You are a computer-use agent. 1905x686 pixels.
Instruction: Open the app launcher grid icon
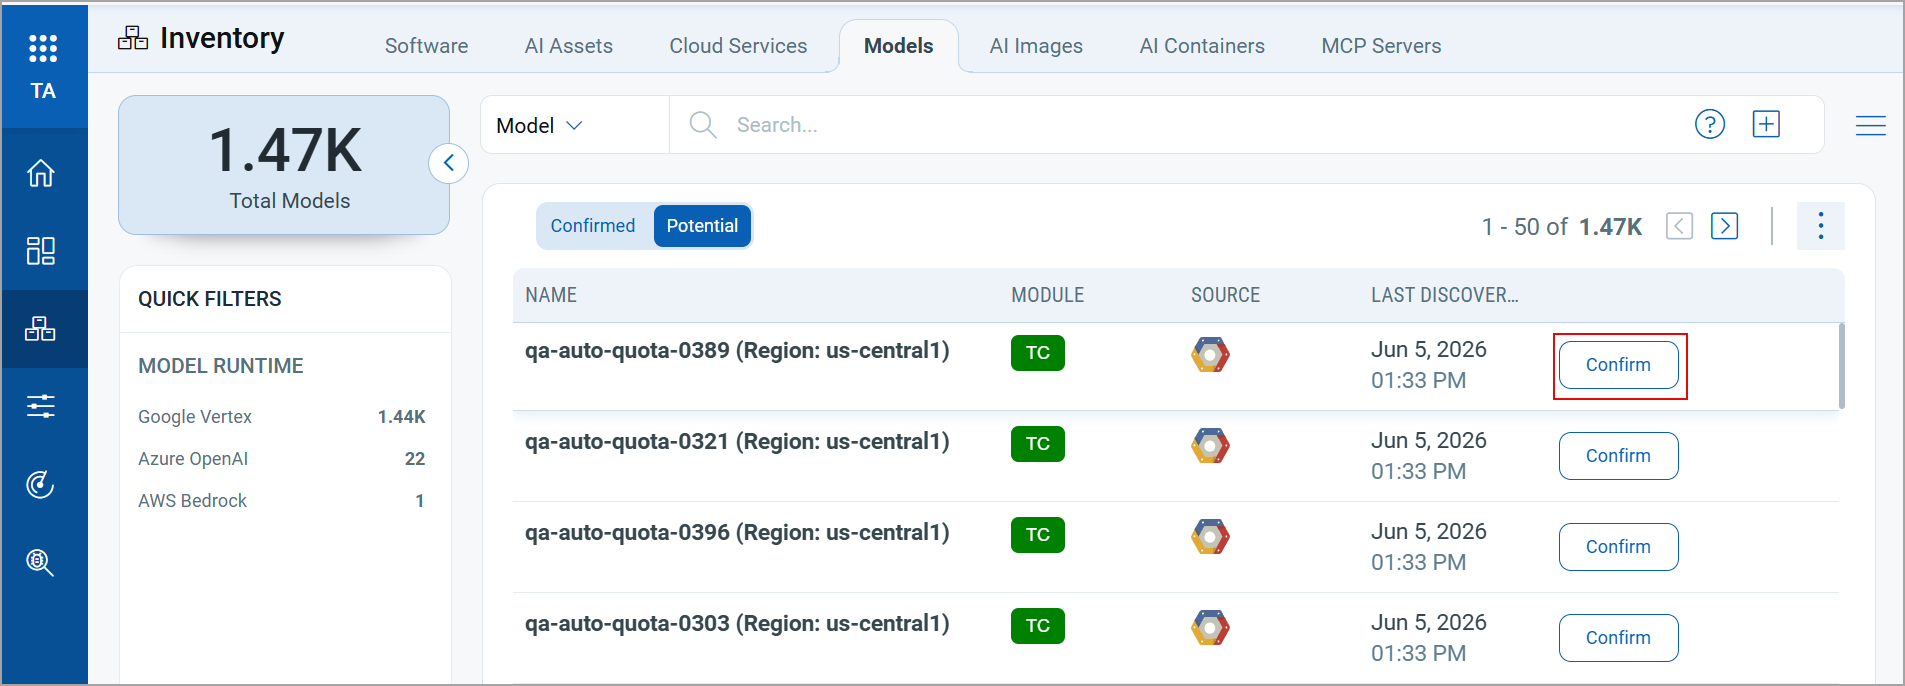click(42, 48)
